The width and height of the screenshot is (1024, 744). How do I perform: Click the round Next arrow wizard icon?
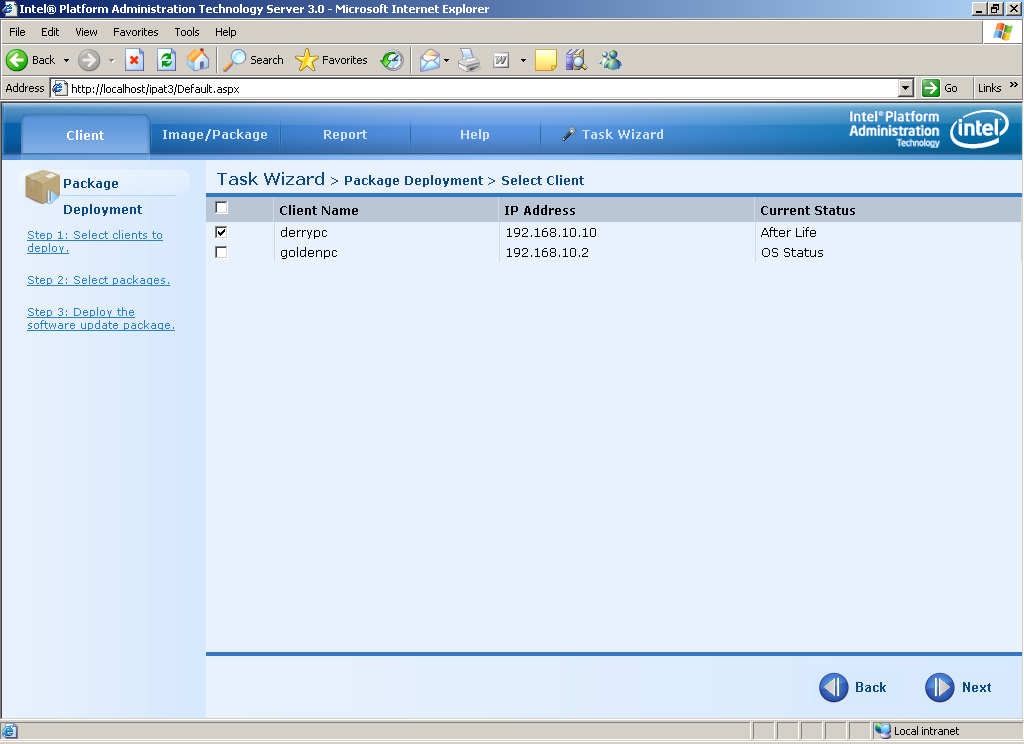[x=940, y=687]
